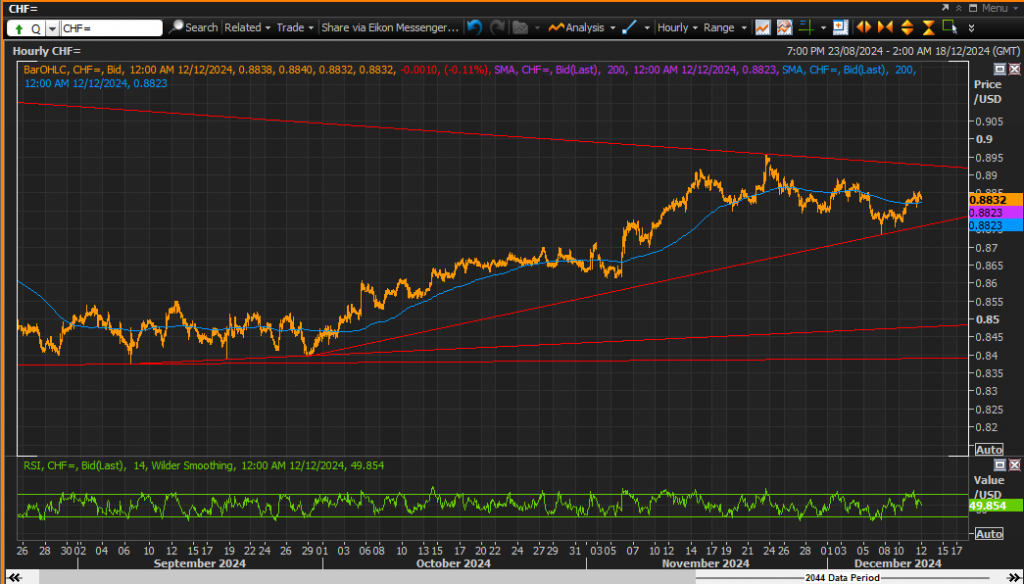Click Share via Eikon Messenger button

pyautogui.click(x=391, y=27)
